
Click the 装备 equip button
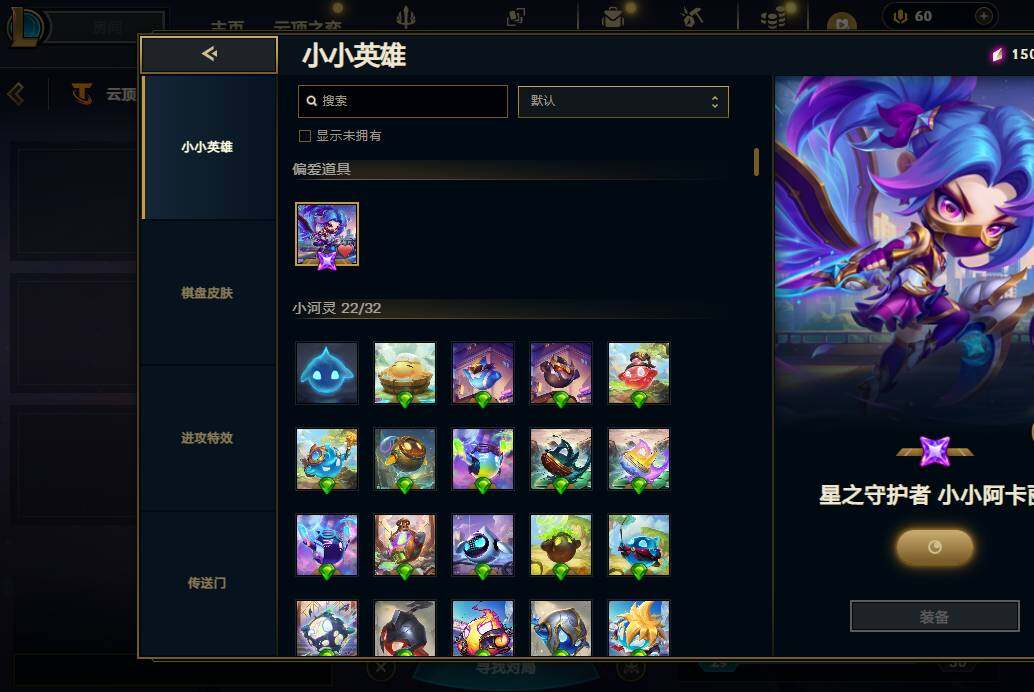[934, 616]
